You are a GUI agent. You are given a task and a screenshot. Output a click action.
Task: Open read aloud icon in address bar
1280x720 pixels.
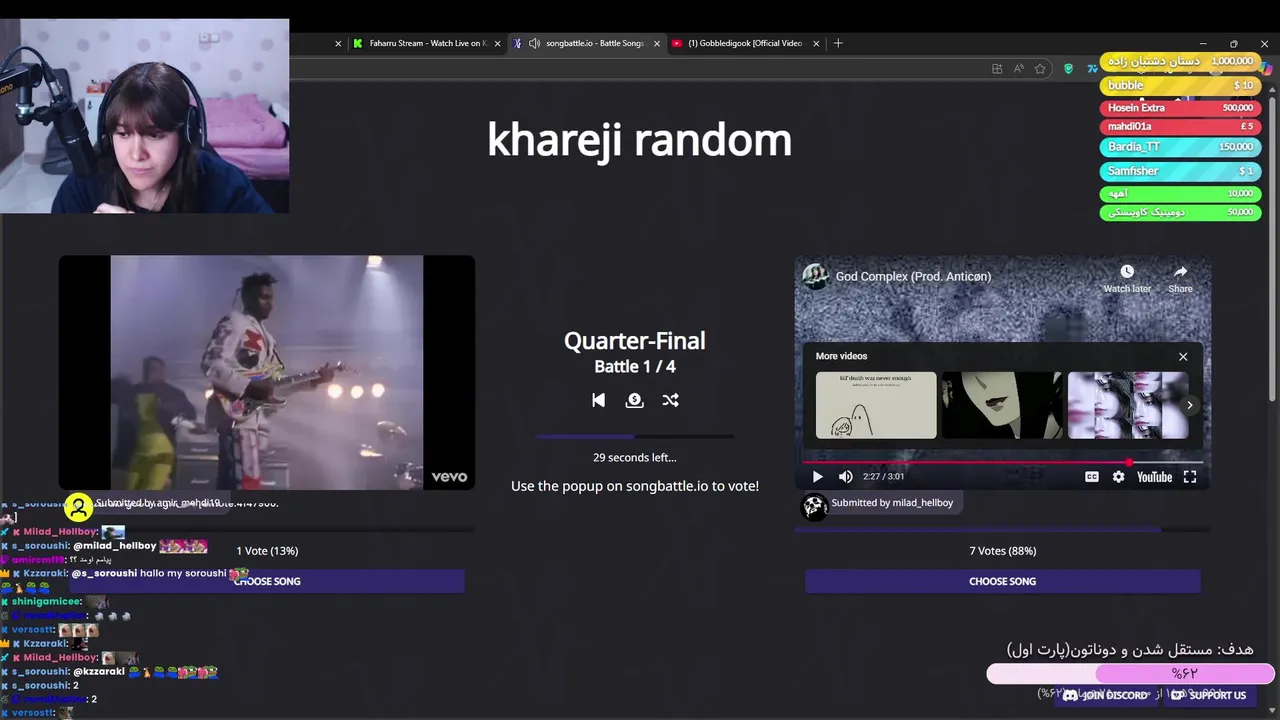click(1018, 69)
